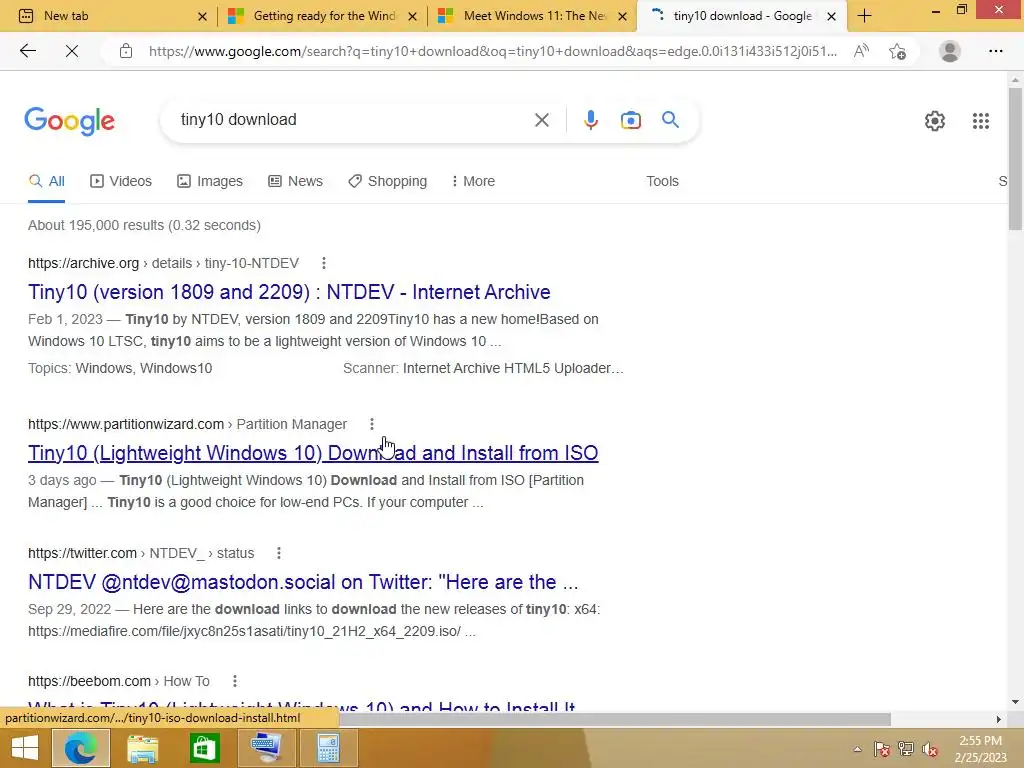Open Google quick settings gear
This screenshot has height=768, width=1024.
click(x=935, y=121)
